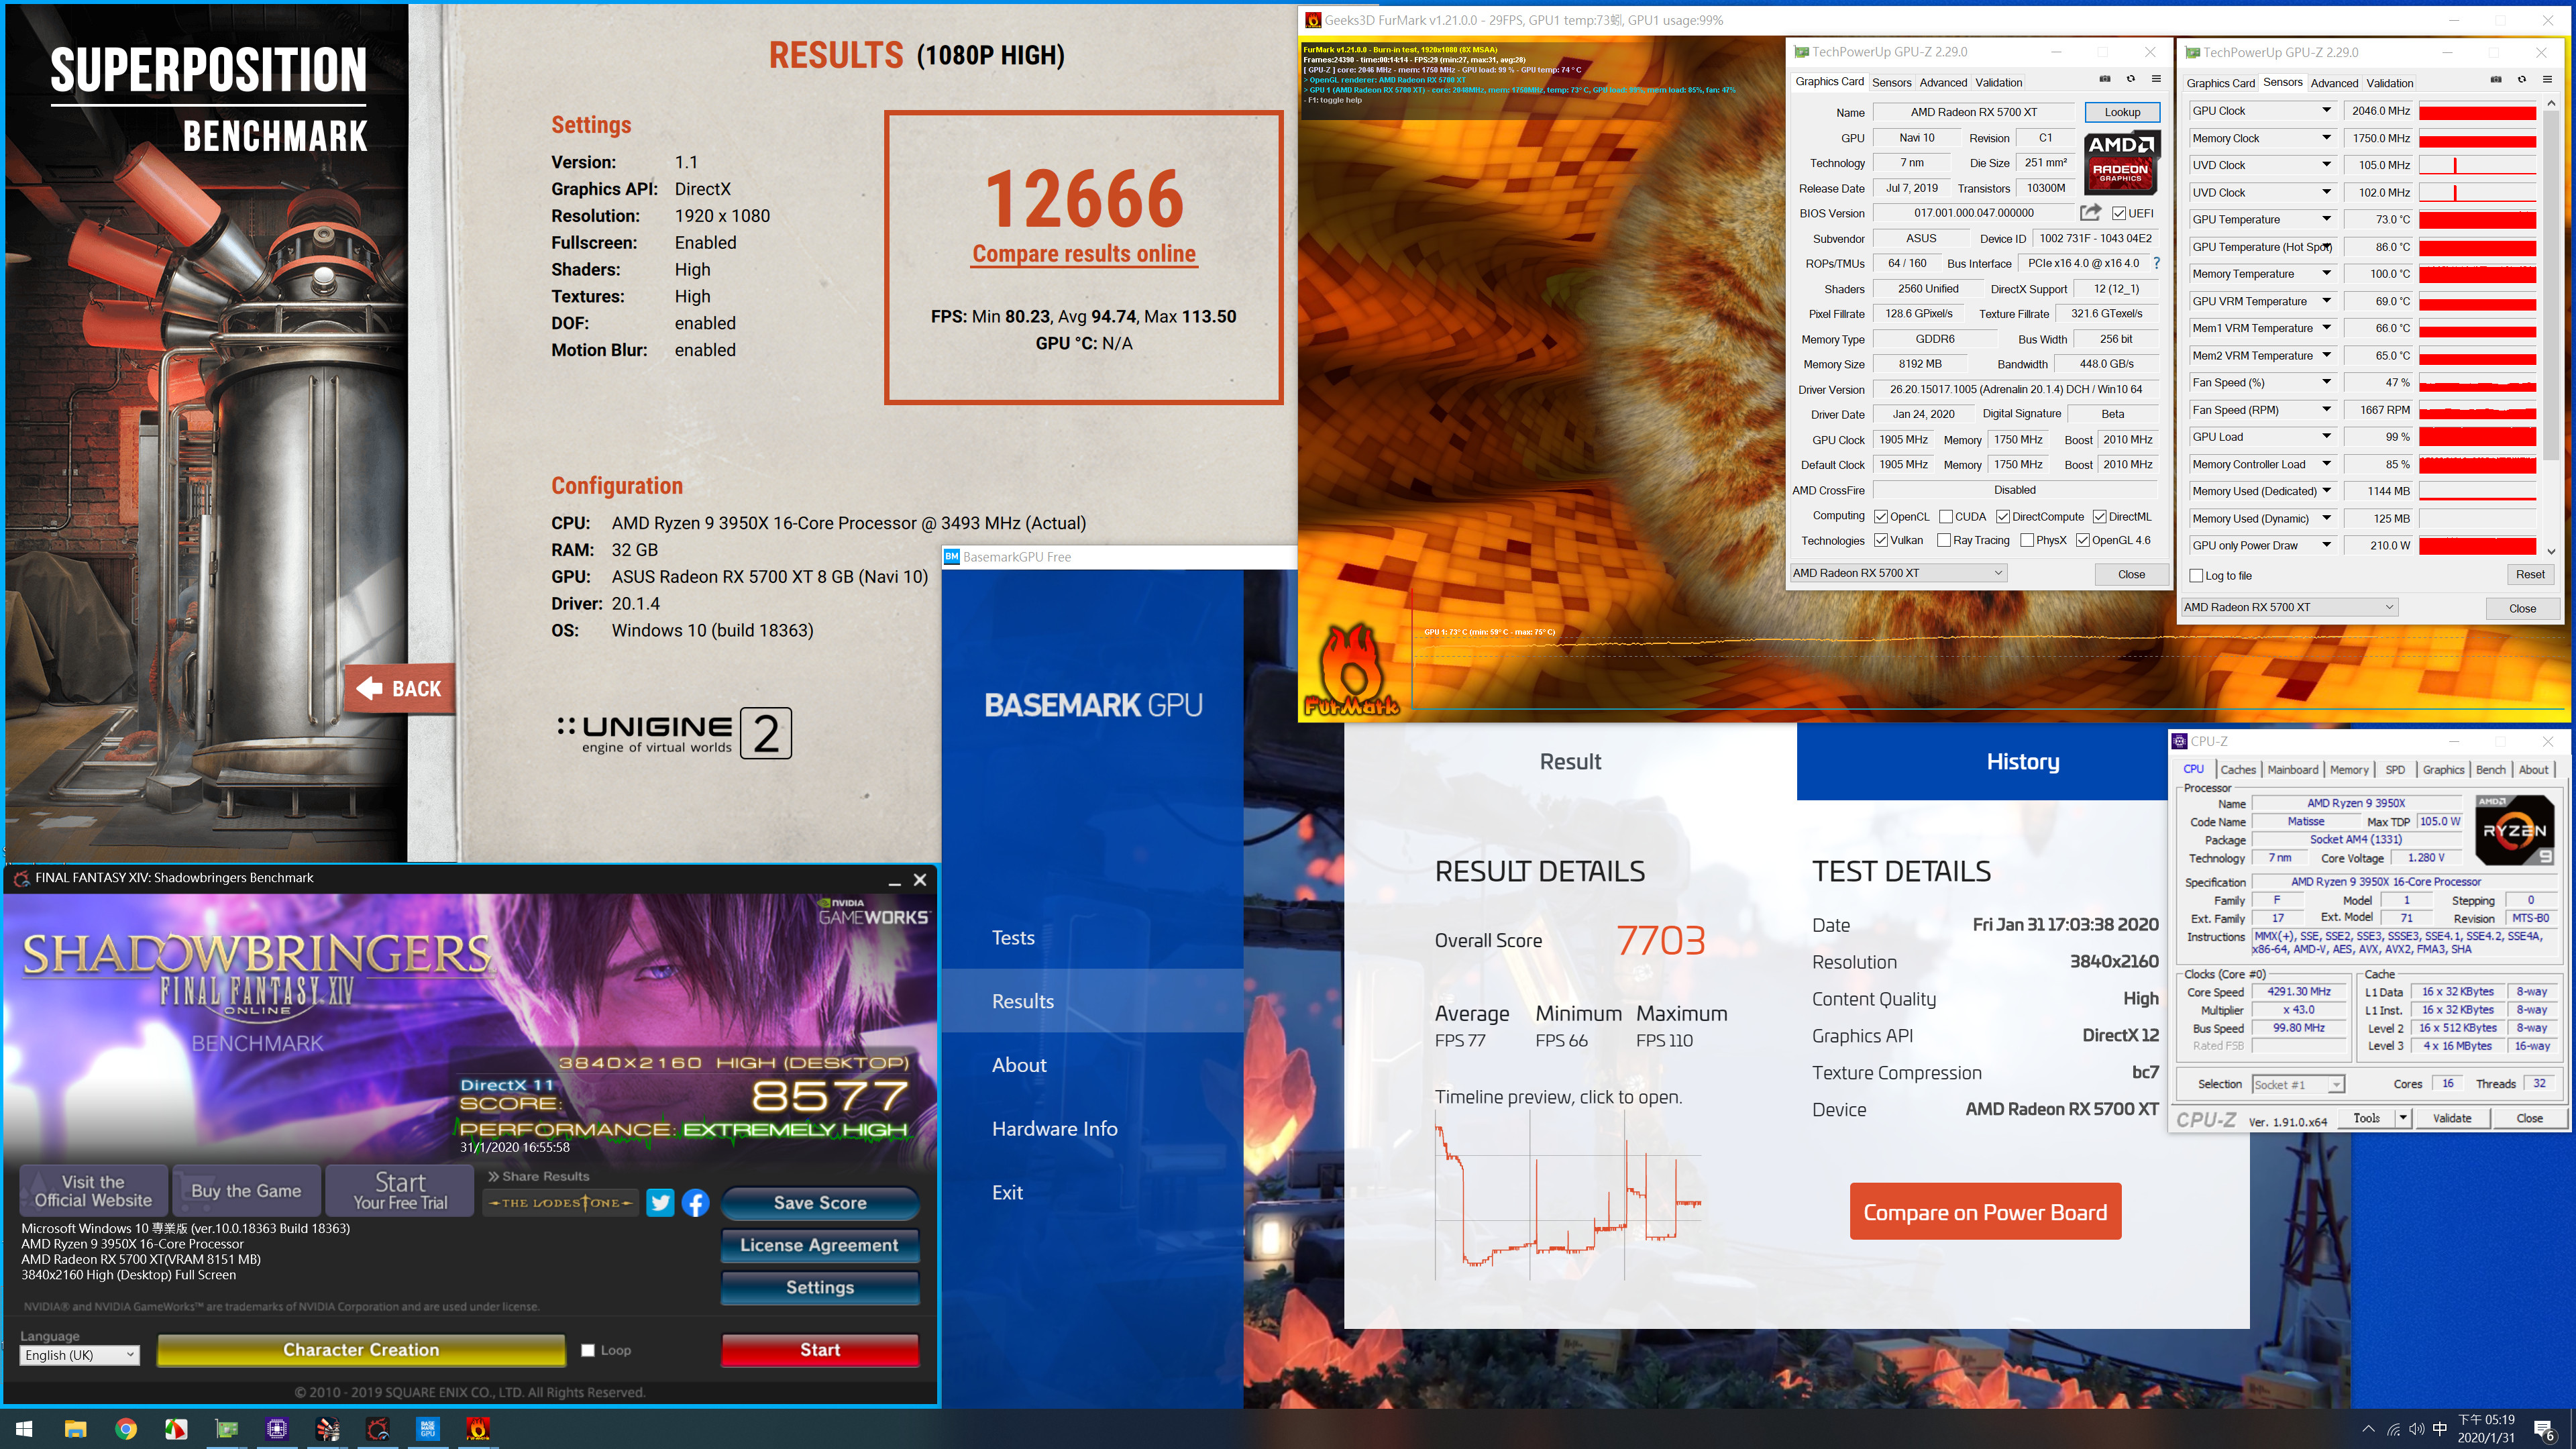
Task: Switch to the Advanced tab in GPU-Z Sensors window
Action: click(x=2334, y=83)
